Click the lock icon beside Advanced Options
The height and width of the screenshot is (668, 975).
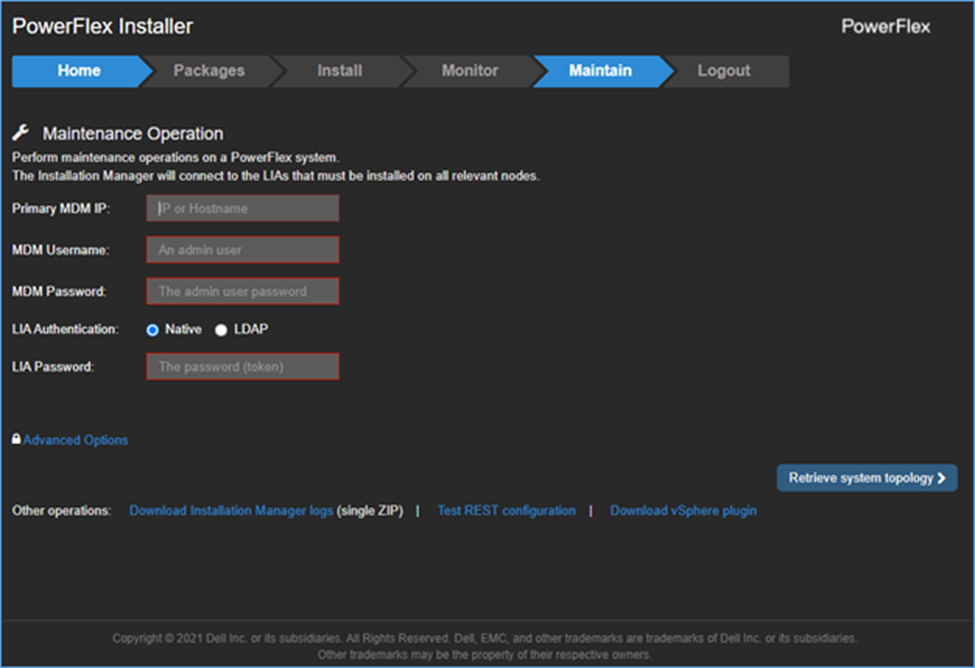pos(15,439)
